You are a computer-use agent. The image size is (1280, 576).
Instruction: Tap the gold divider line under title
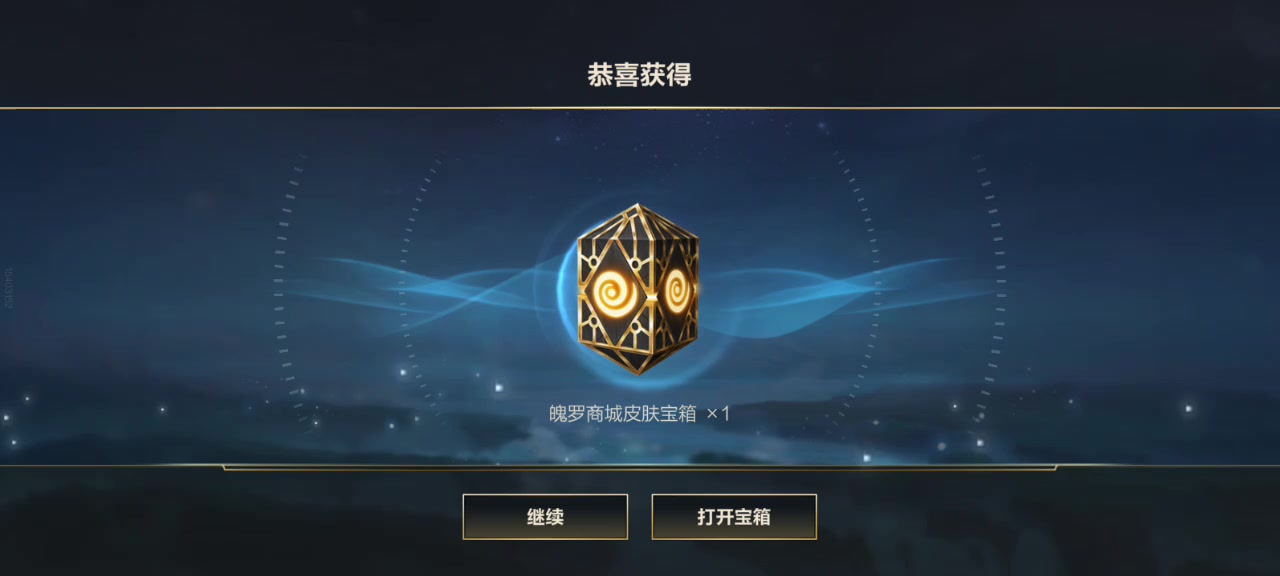click(640, 108)
